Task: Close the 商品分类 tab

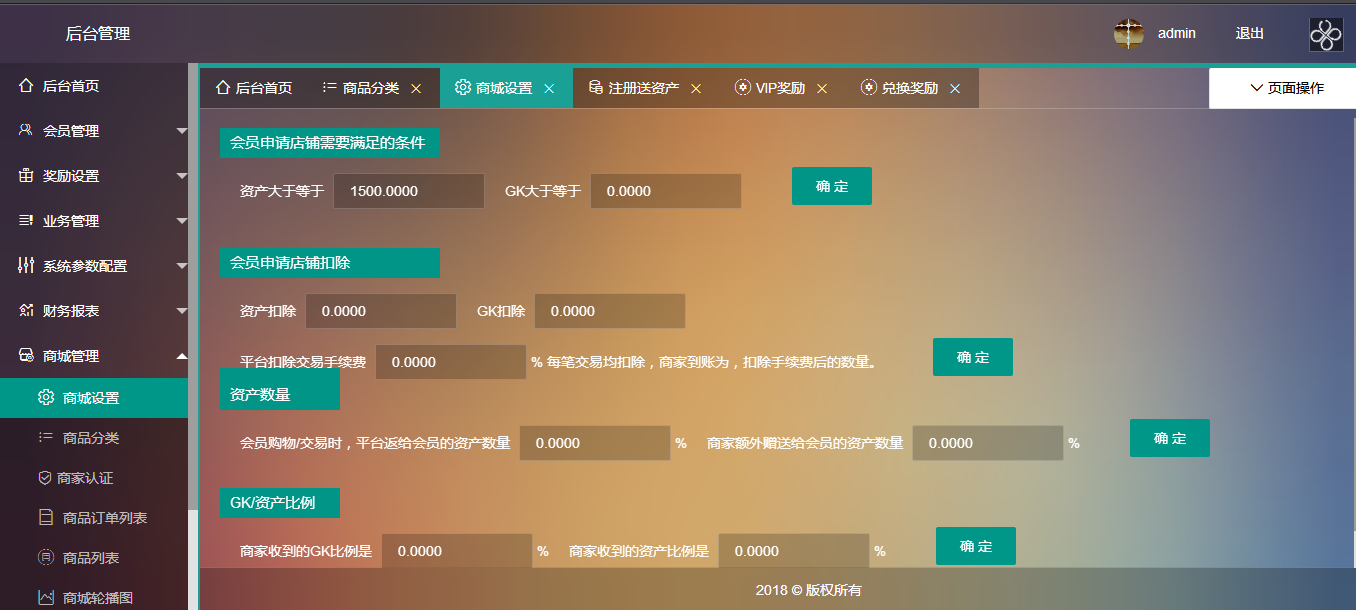Action: pyautogui.click(x=416, y=89)
